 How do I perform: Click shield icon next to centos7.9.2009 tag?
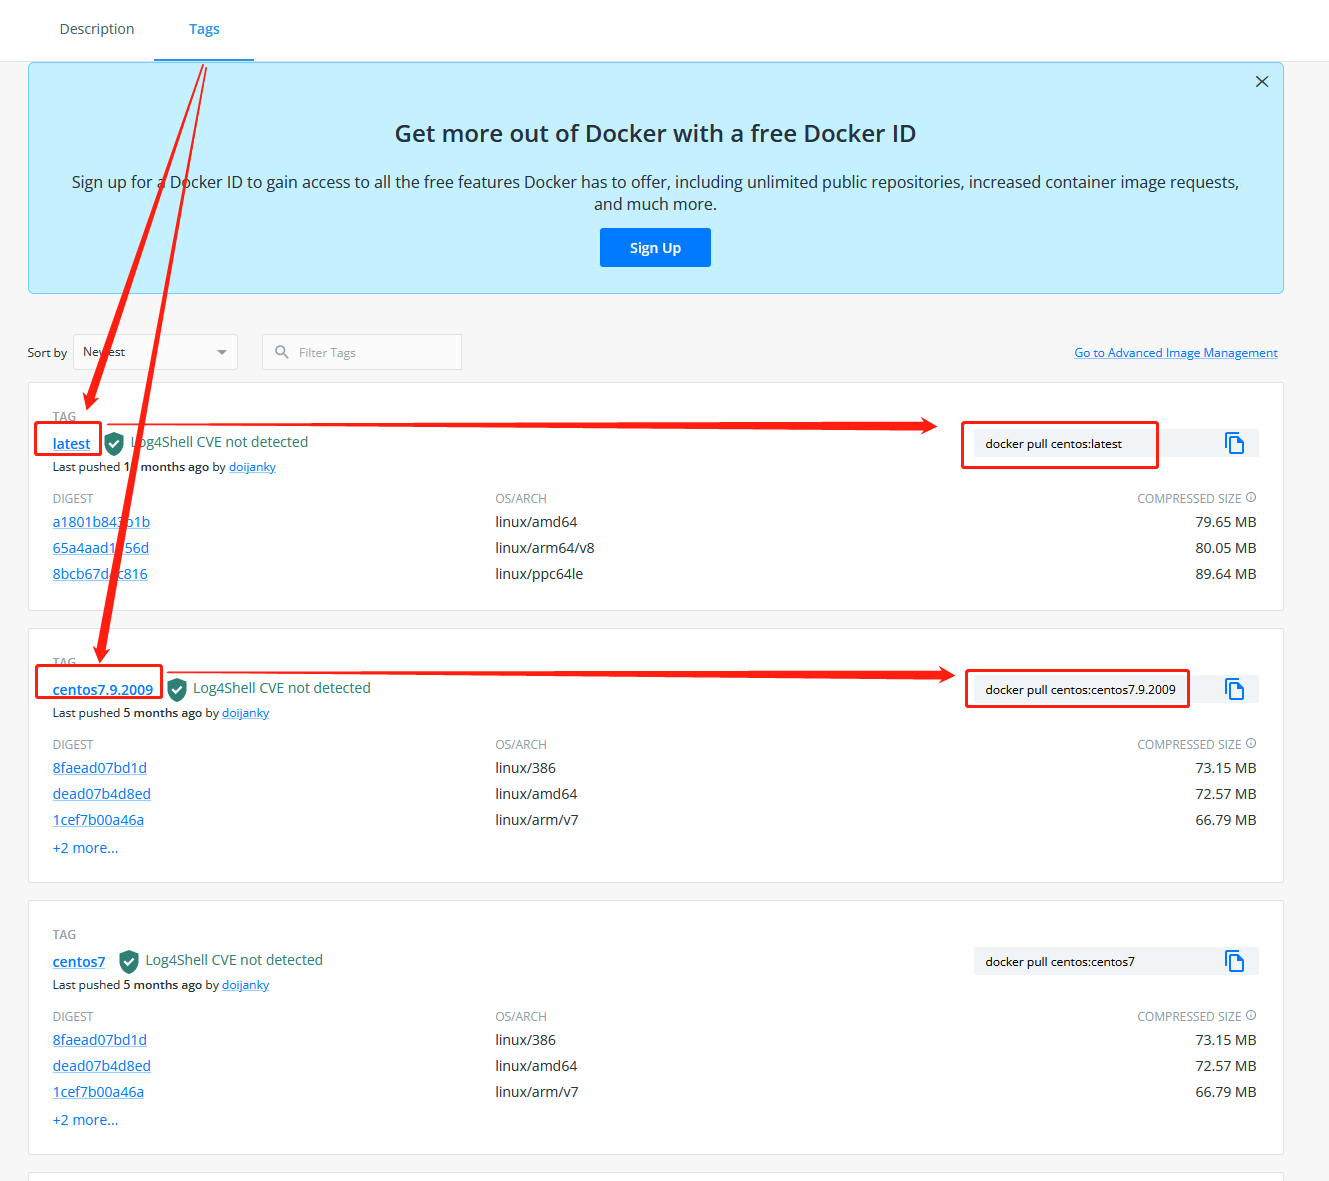pyautogui.click(x=177, y=689)
